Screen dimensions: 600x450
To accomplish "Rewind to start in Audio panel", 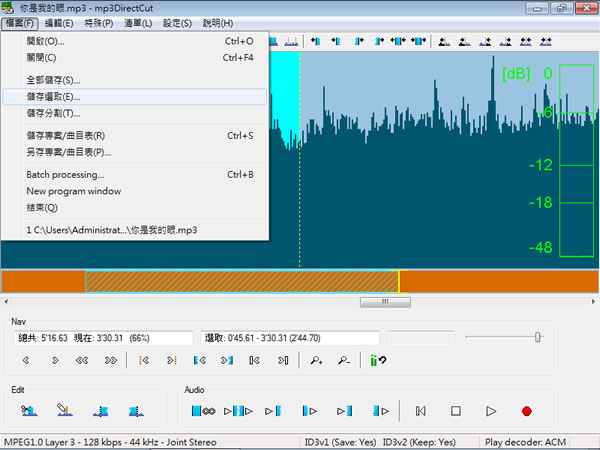I will click(421, 411).
